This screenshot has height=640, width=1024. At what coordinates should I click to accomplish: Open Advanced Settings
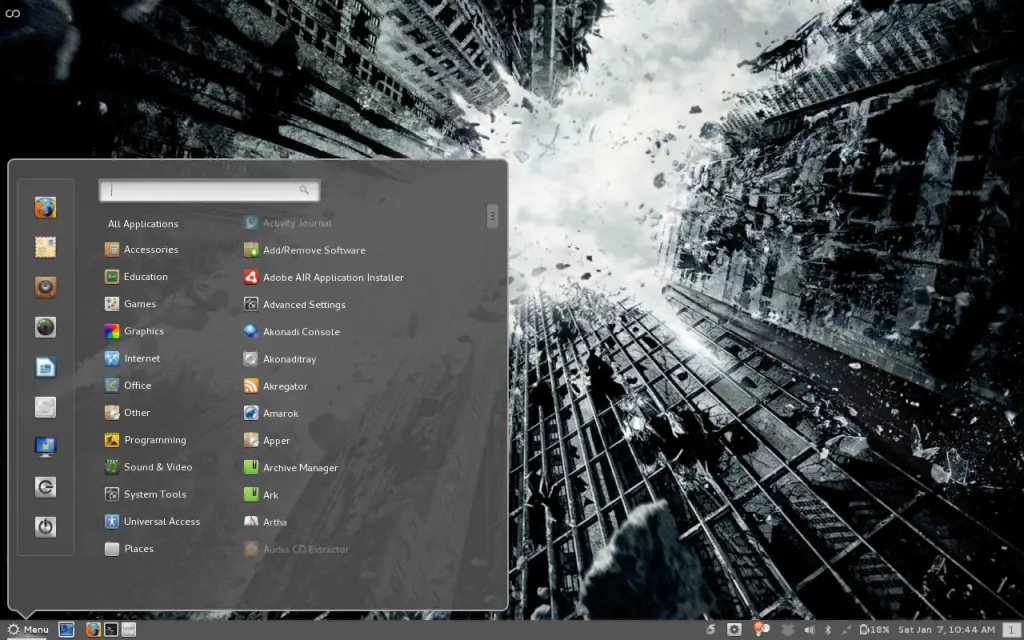[x=295, y=304]
